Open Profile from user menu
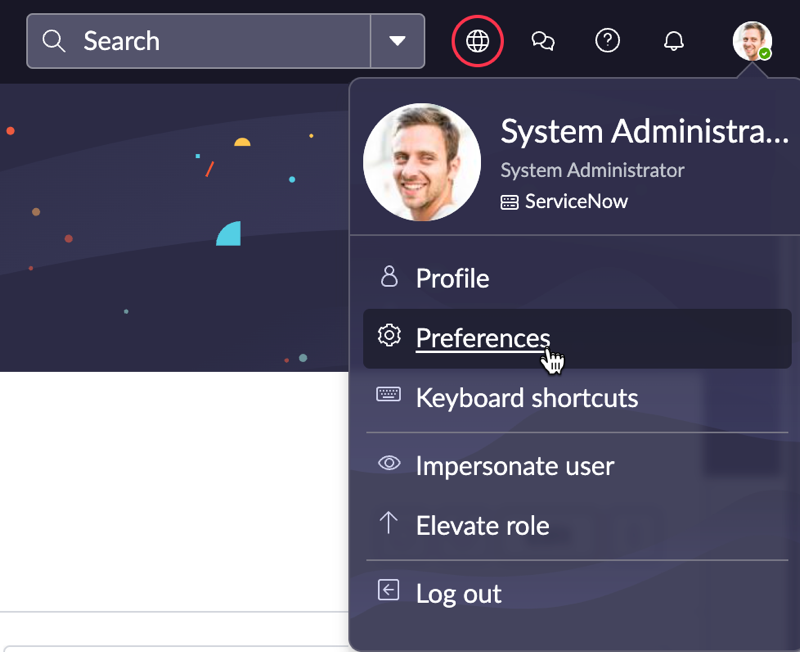 tap(577, 279)
